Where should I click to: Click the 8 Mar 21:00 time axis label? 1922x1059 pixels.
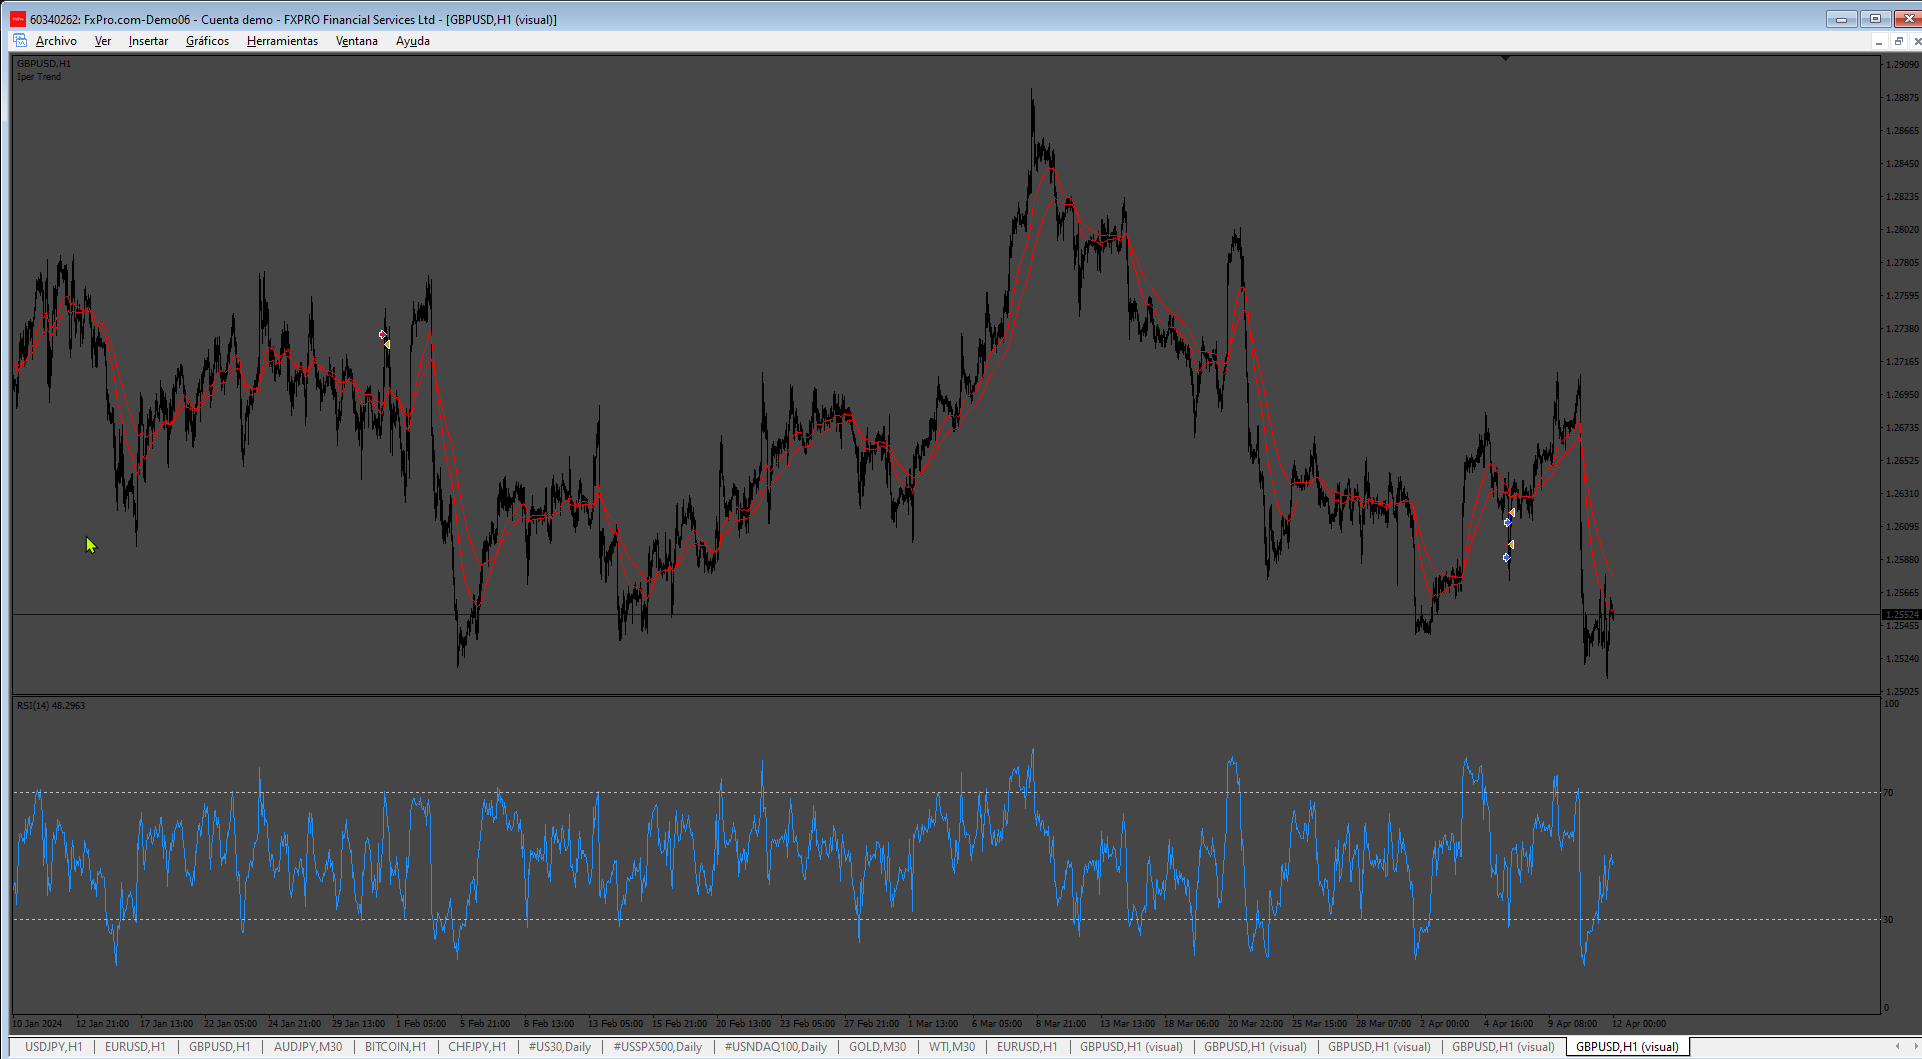click(1061, 1023)
